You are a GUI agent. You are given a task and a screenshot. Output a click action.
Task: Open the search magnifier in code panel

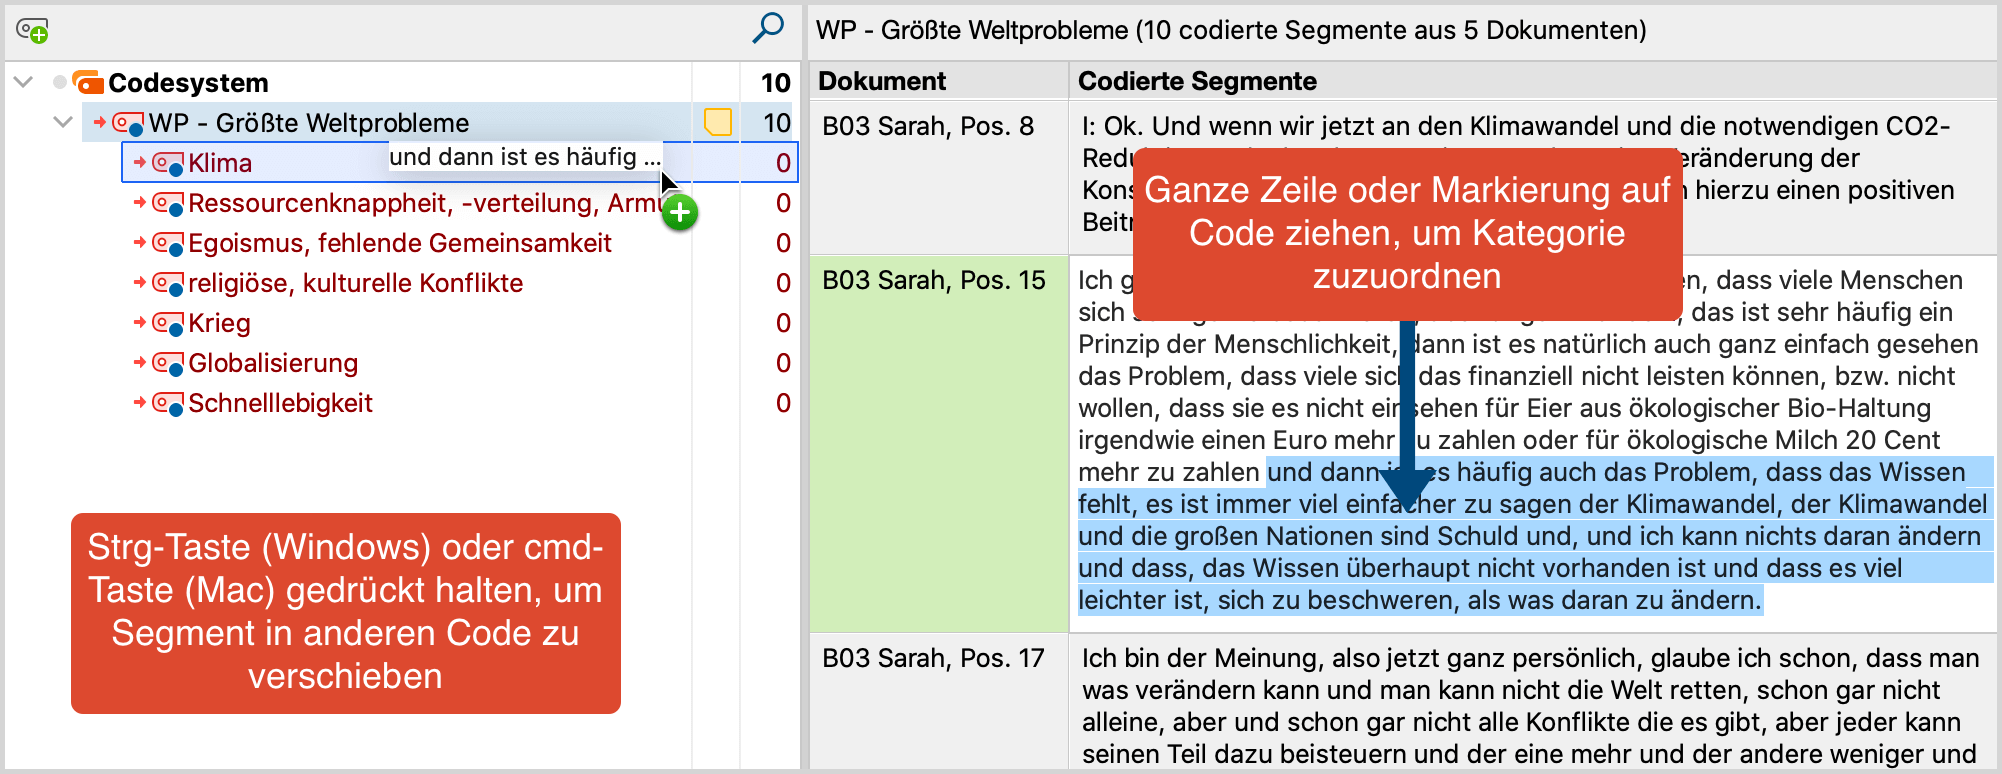point(767,28)
